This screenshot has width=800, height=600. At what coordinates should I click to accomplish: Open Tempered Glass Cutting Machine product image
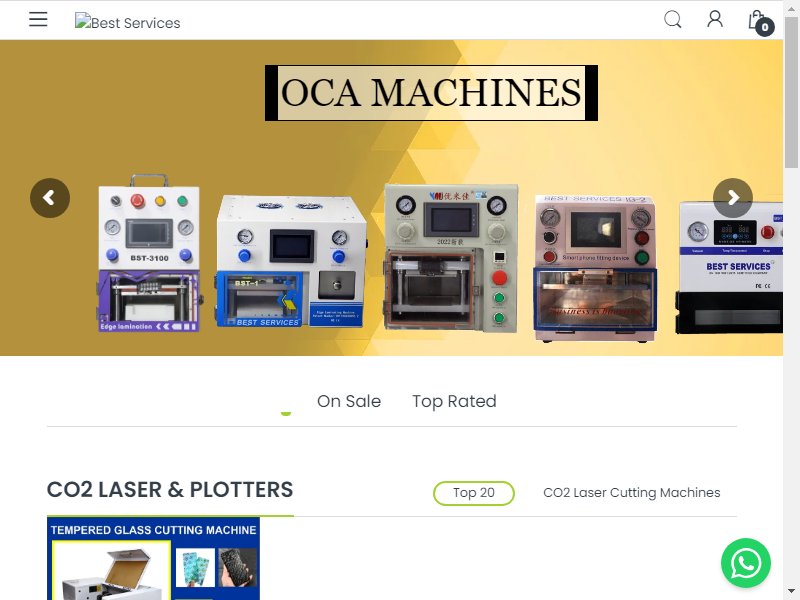tap(153, 559)
